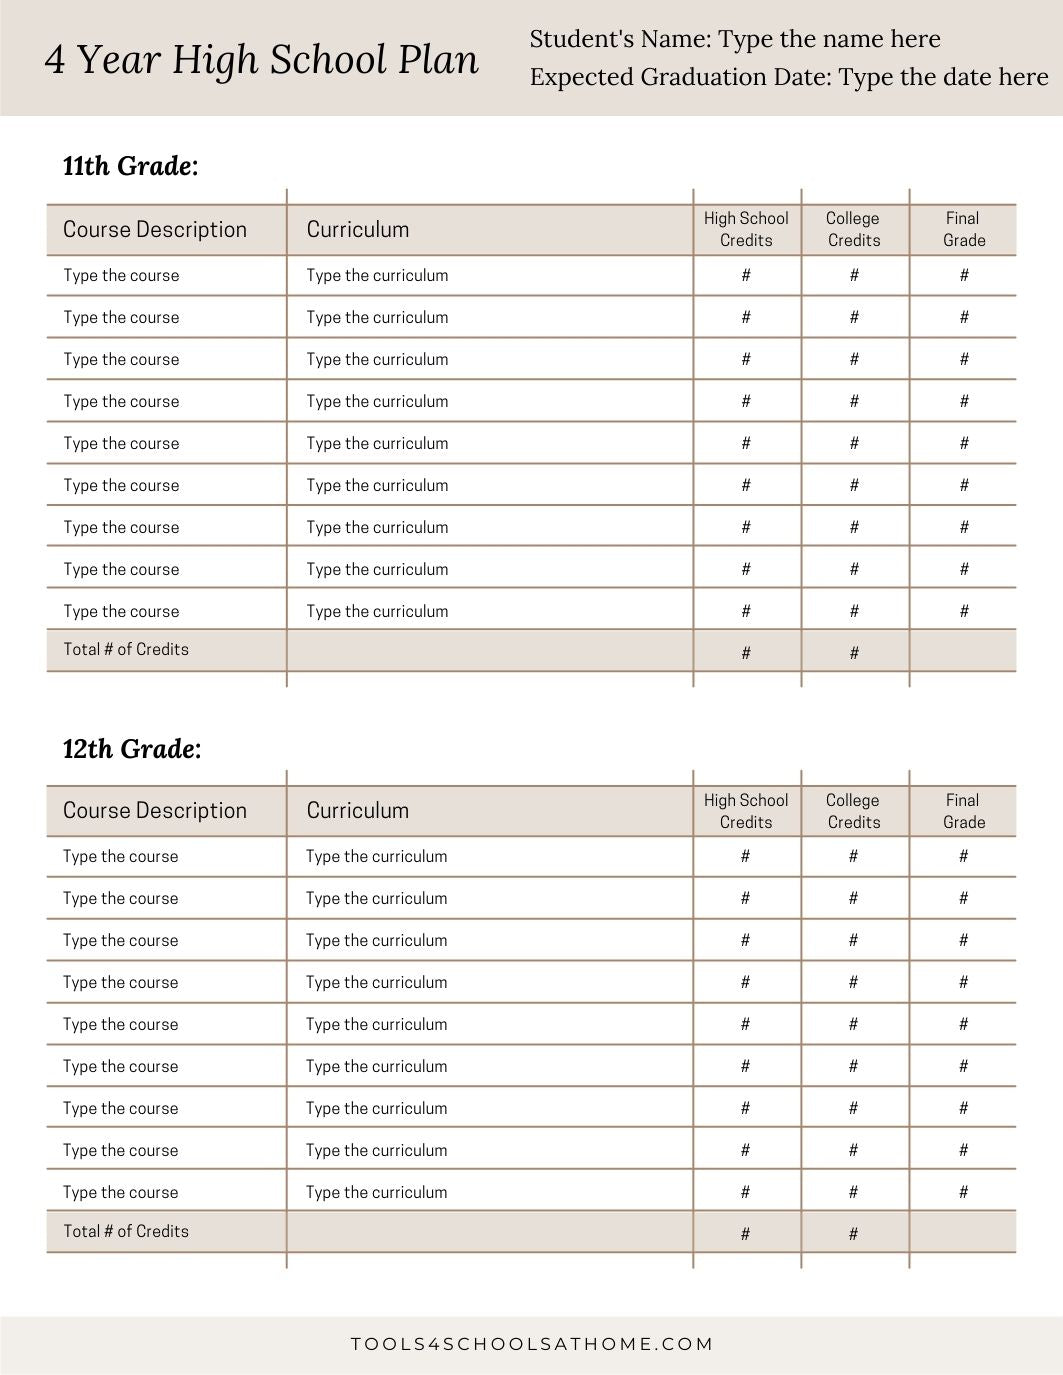
Task: Click the "11th Grade:" section heading
Action: coord(130,166)
